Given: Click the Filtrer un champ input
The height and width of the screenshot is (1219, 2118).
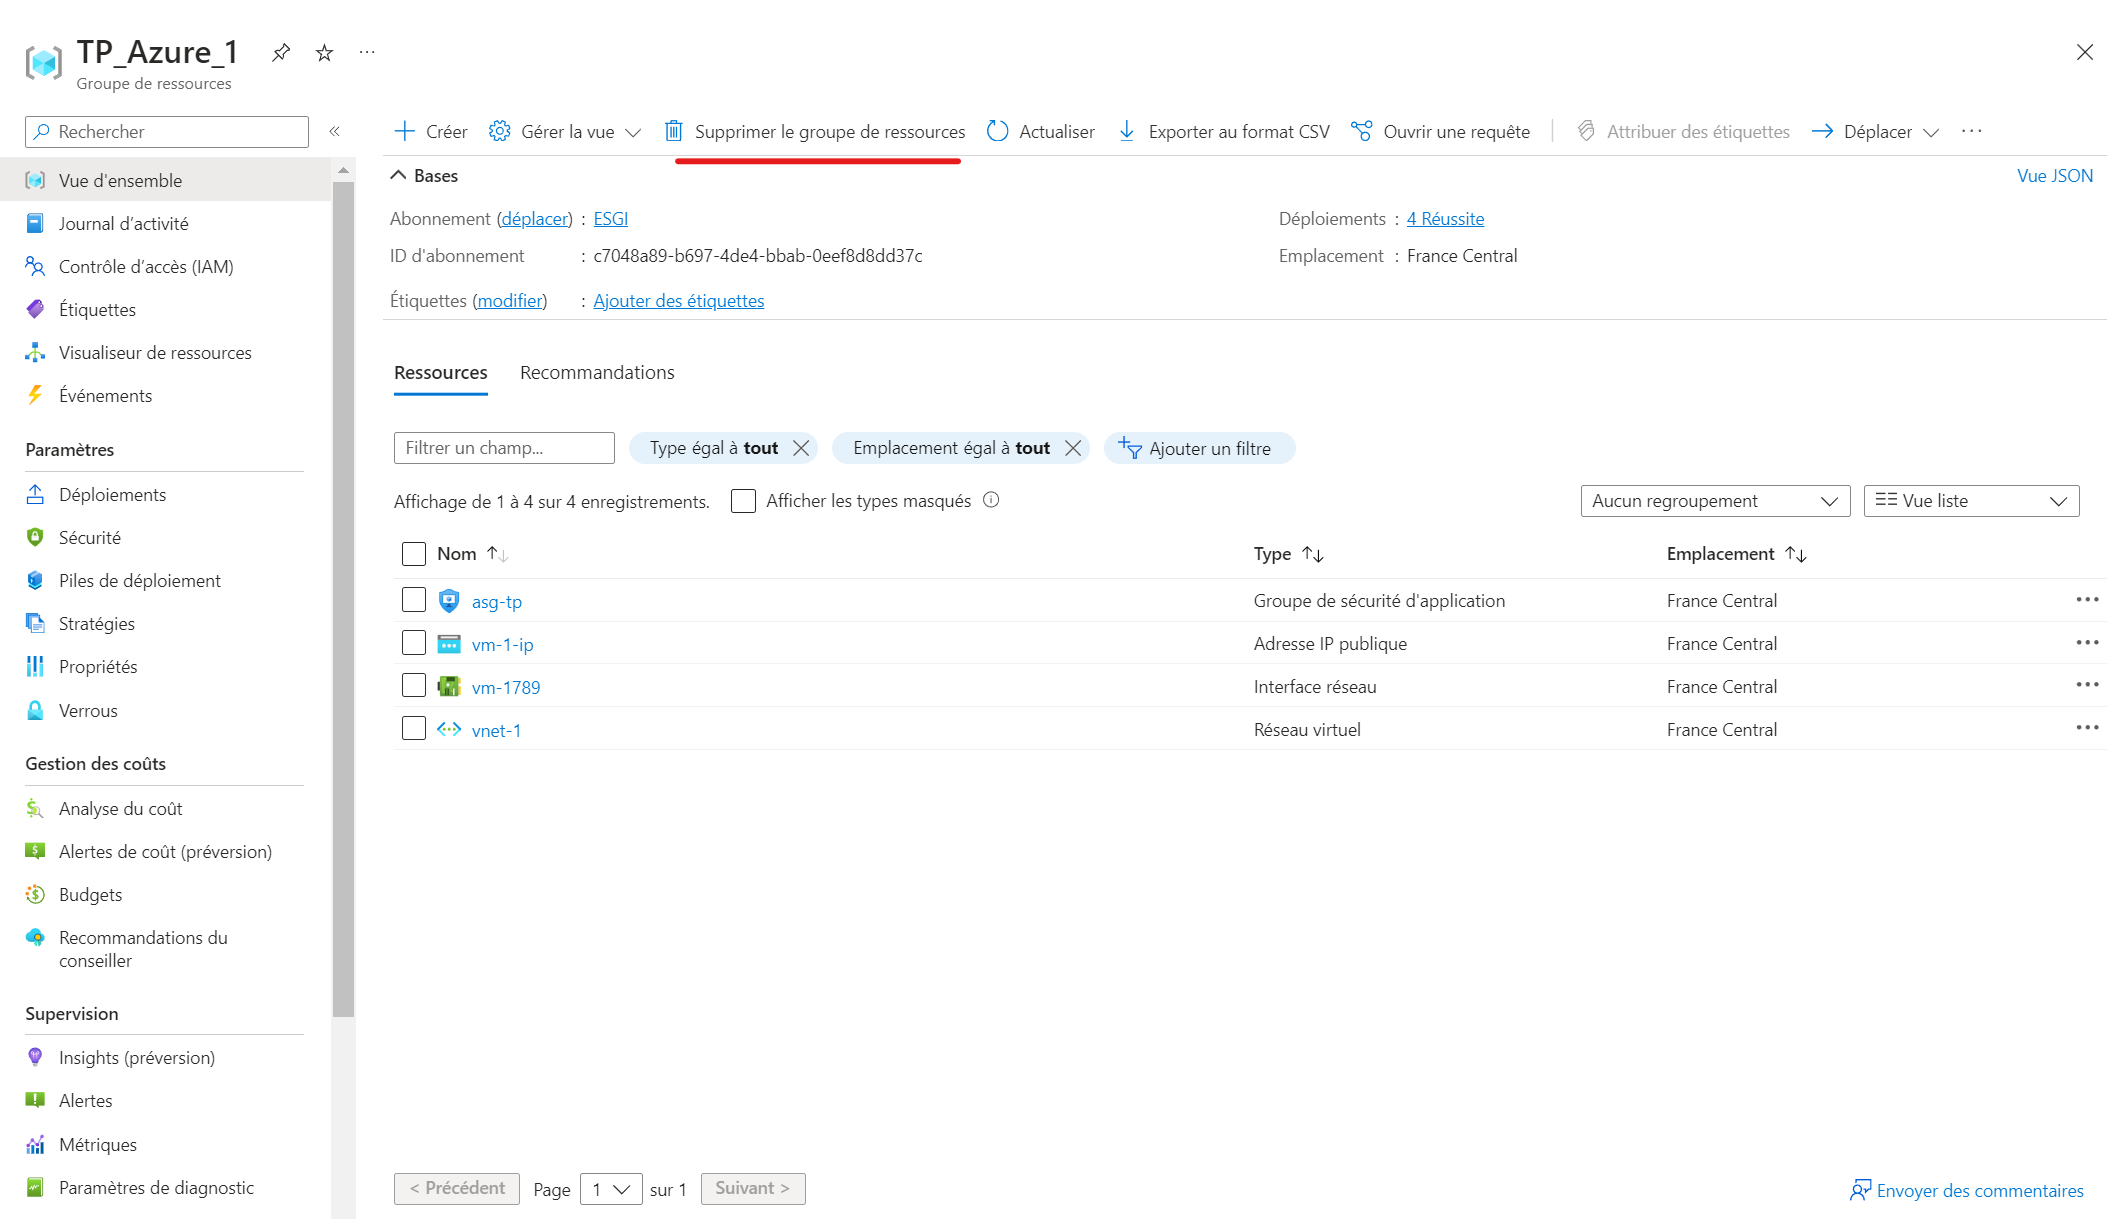Looking at the screenshot, I should tap(504, 448).
